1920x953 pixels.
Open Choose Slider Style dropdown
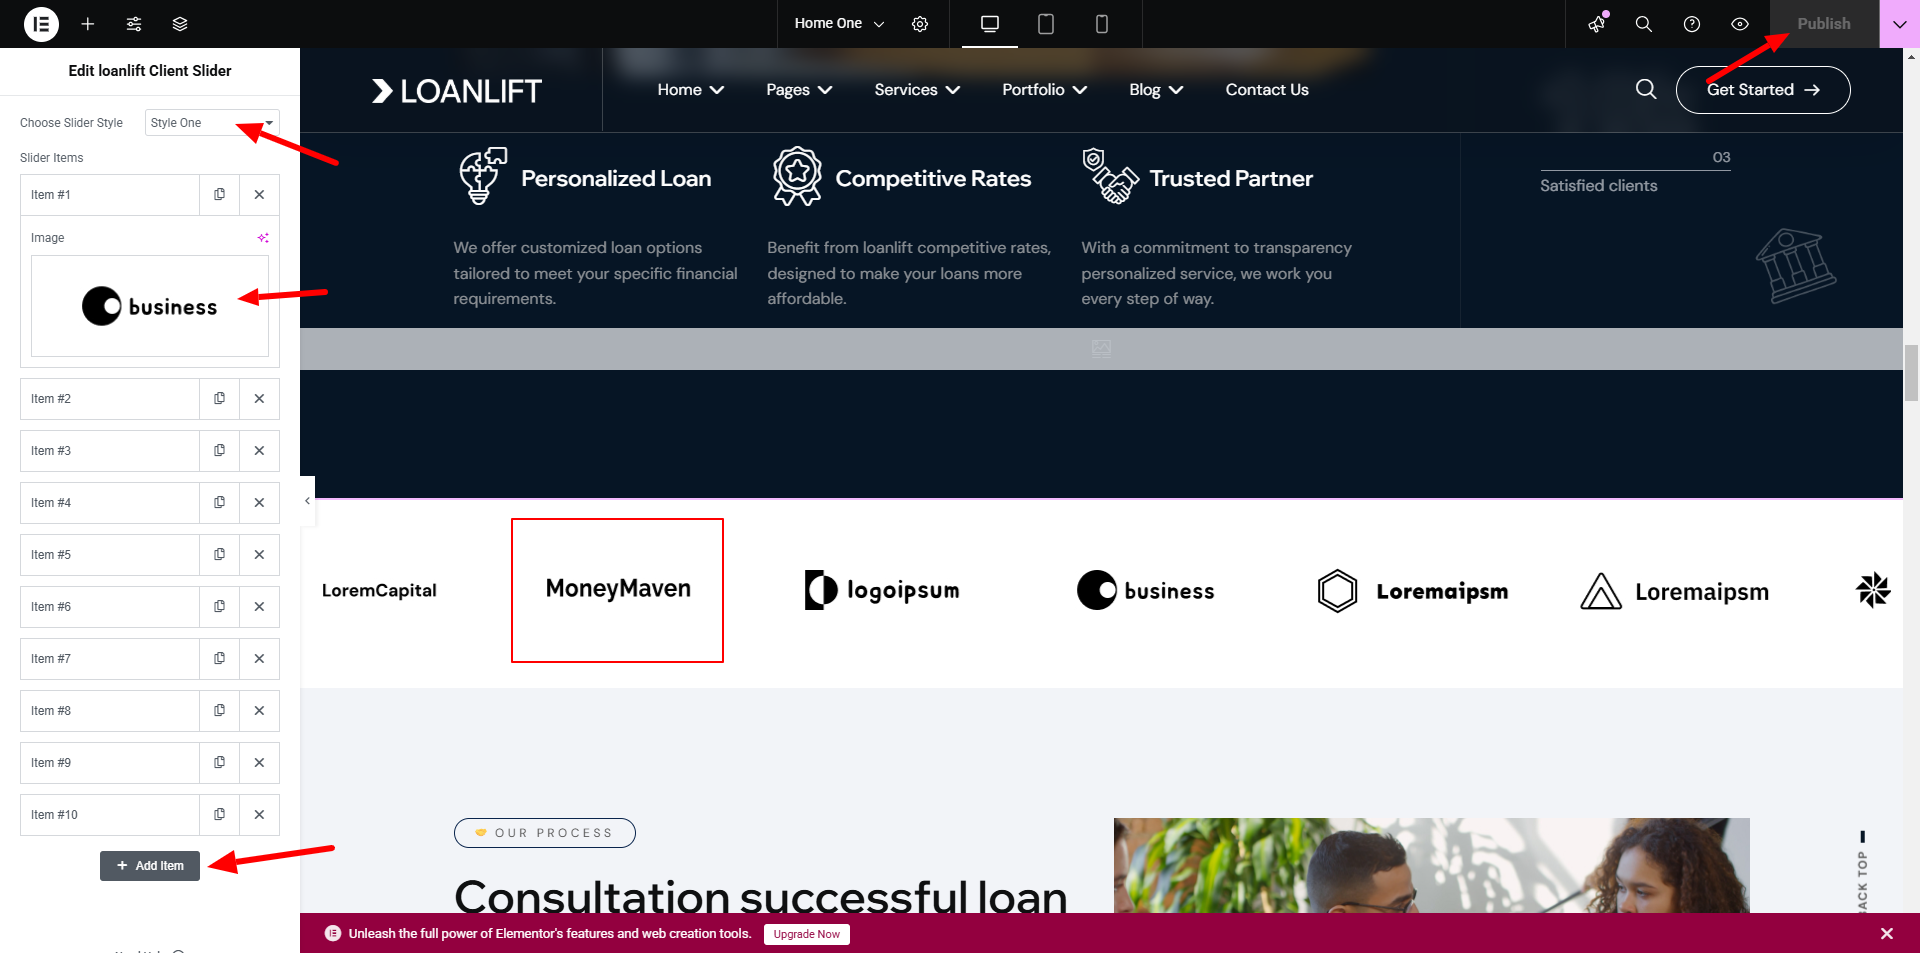click(212, 123)
